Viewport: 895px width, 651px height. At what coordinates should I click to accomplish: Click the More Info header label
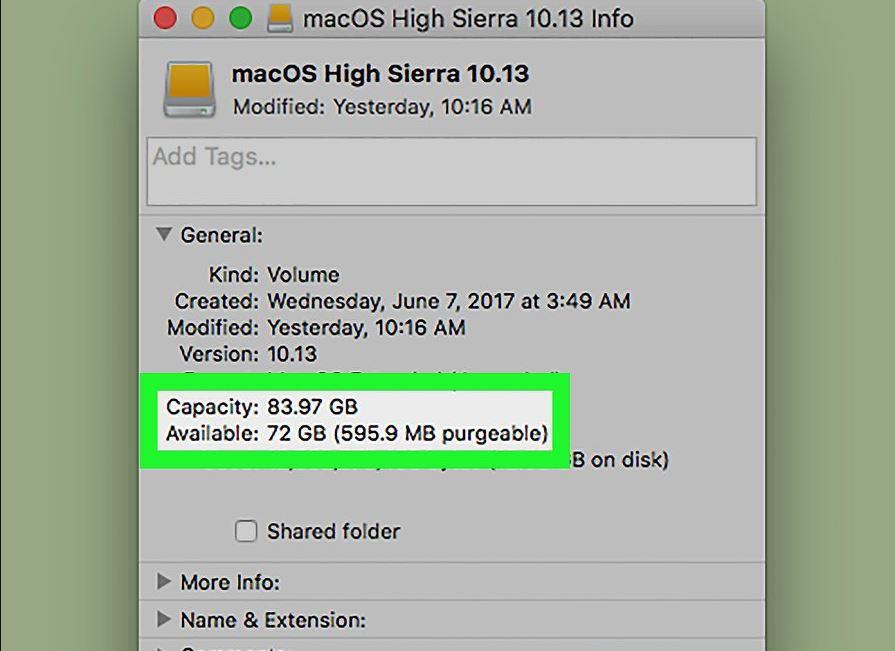(x=230, y=583)
